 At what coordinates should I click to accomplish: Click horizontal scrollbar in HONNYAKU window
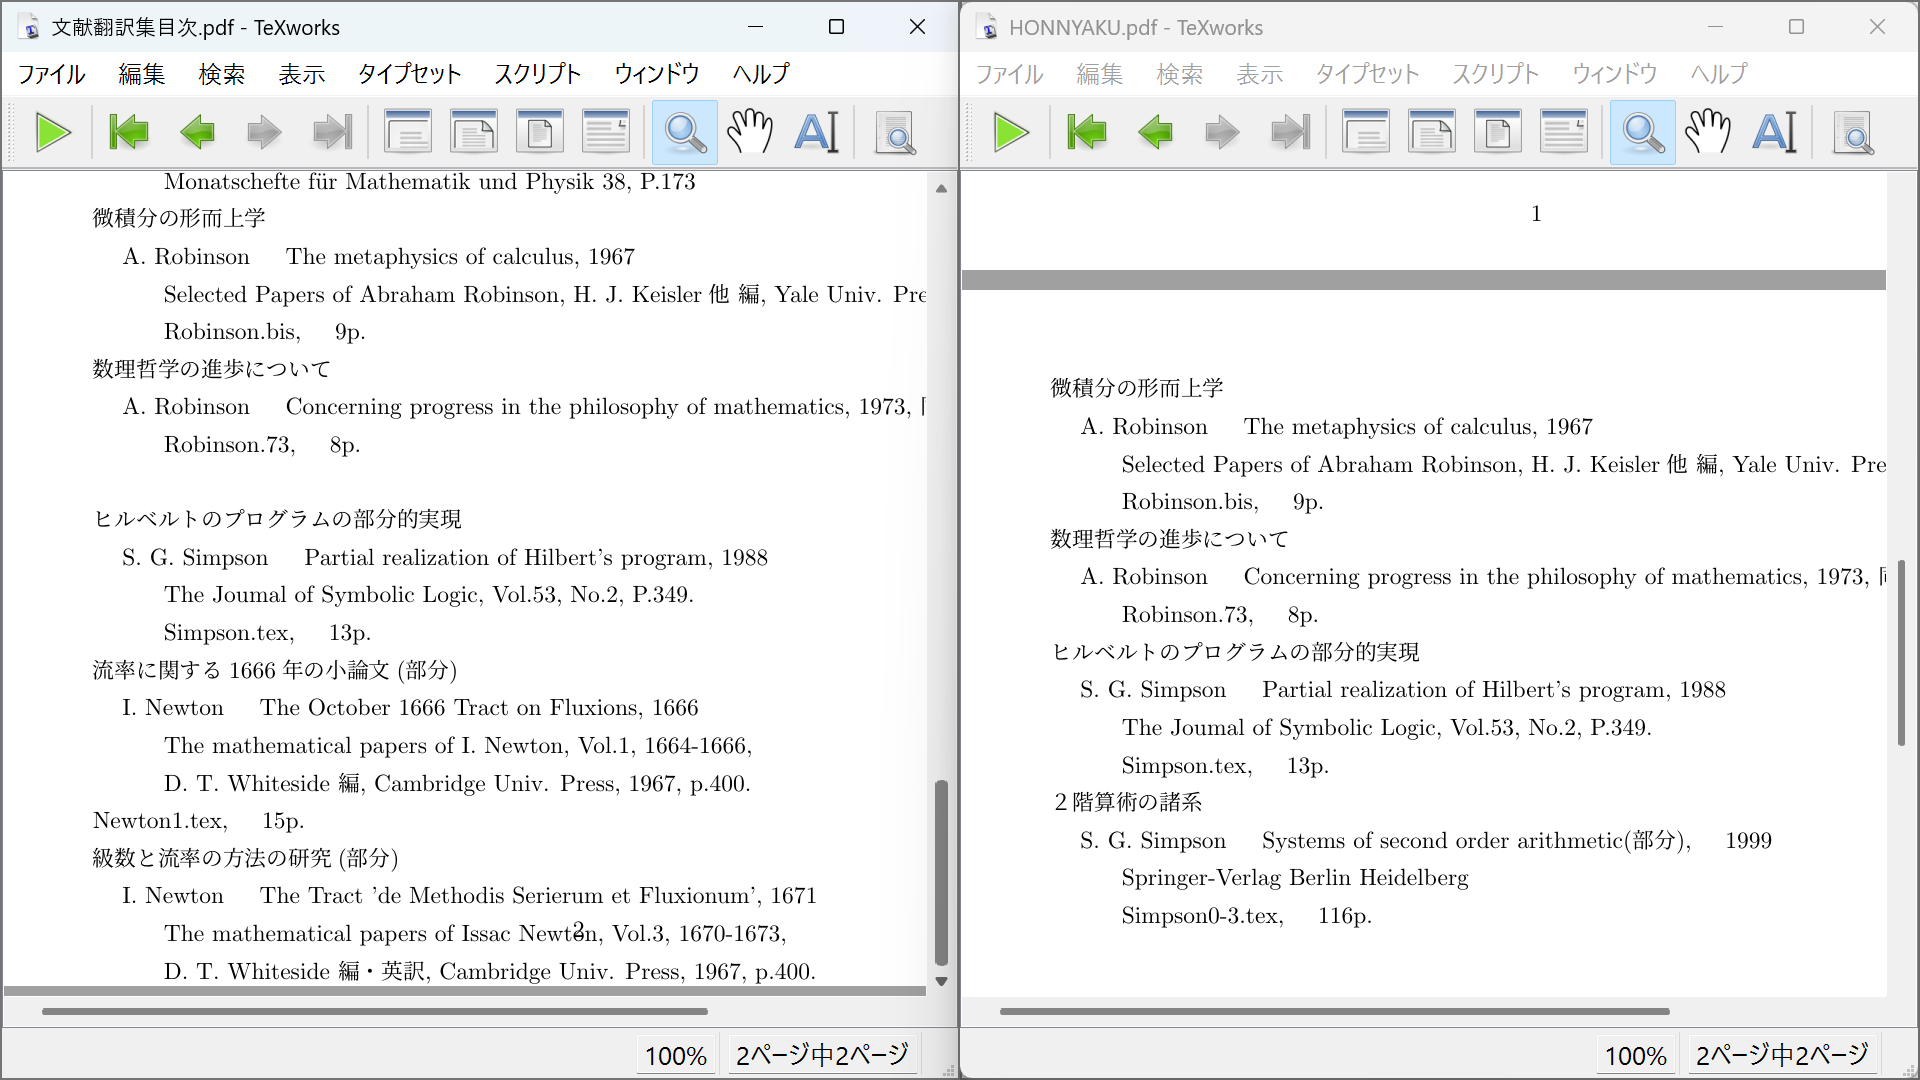[1335, 1011]
